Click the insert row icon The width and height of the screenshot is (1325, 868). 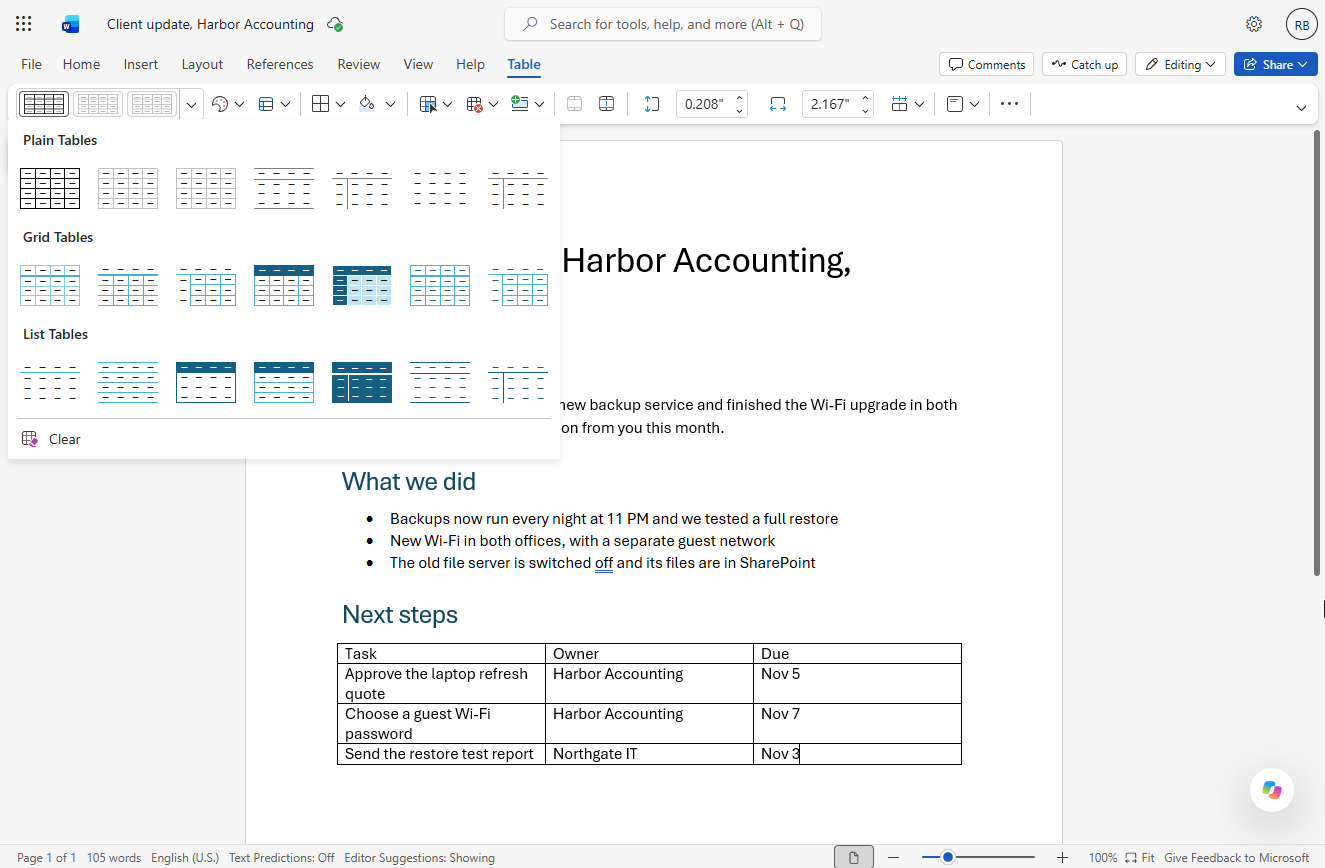(520, 104)
